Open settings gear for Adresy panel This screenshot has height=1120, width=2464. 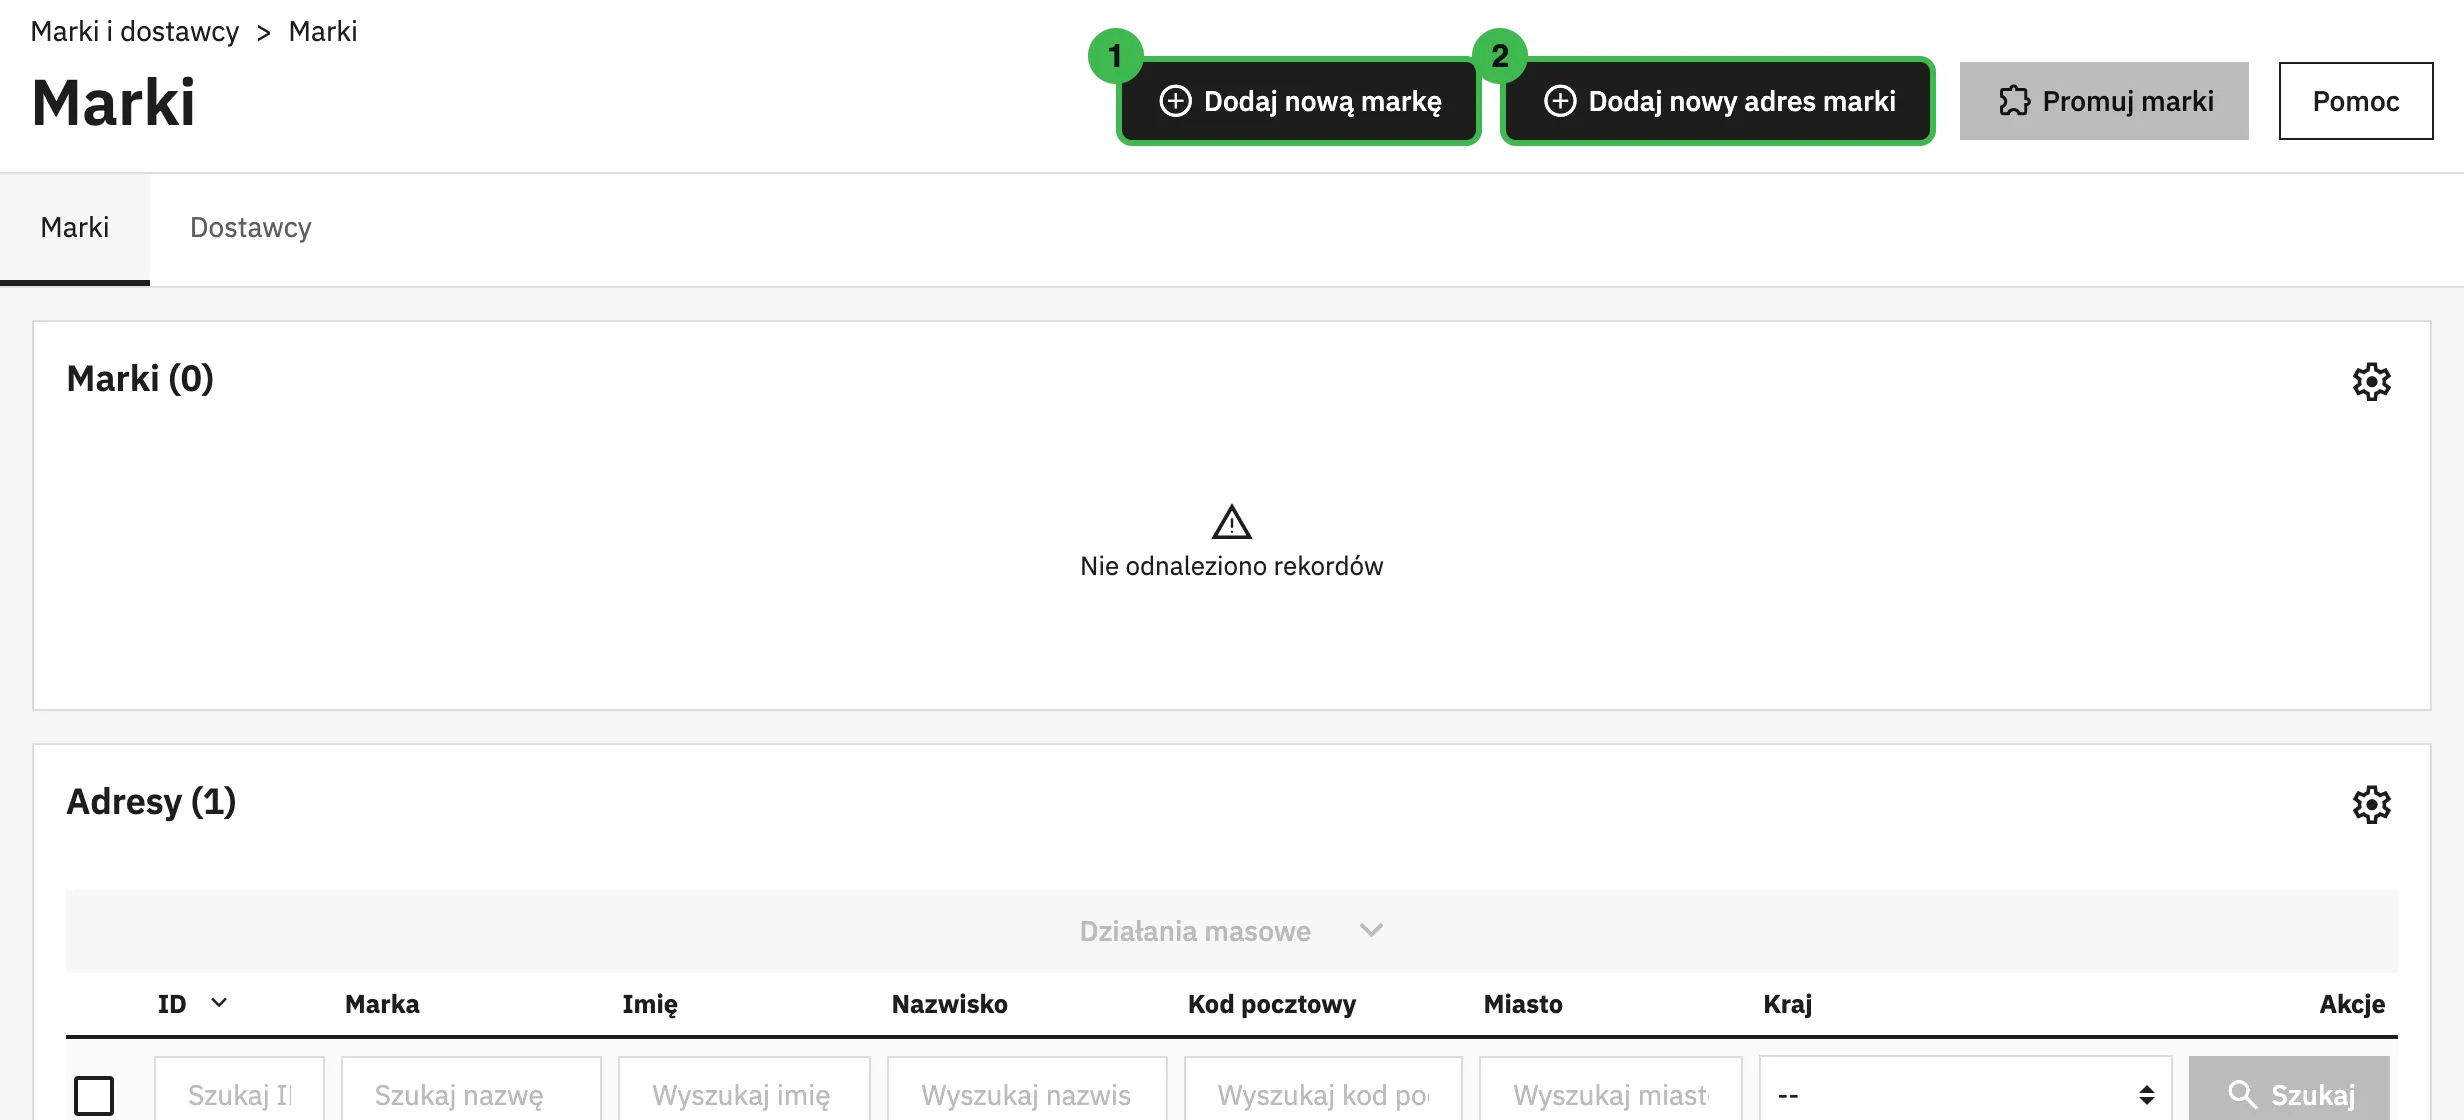[2371, 804]
